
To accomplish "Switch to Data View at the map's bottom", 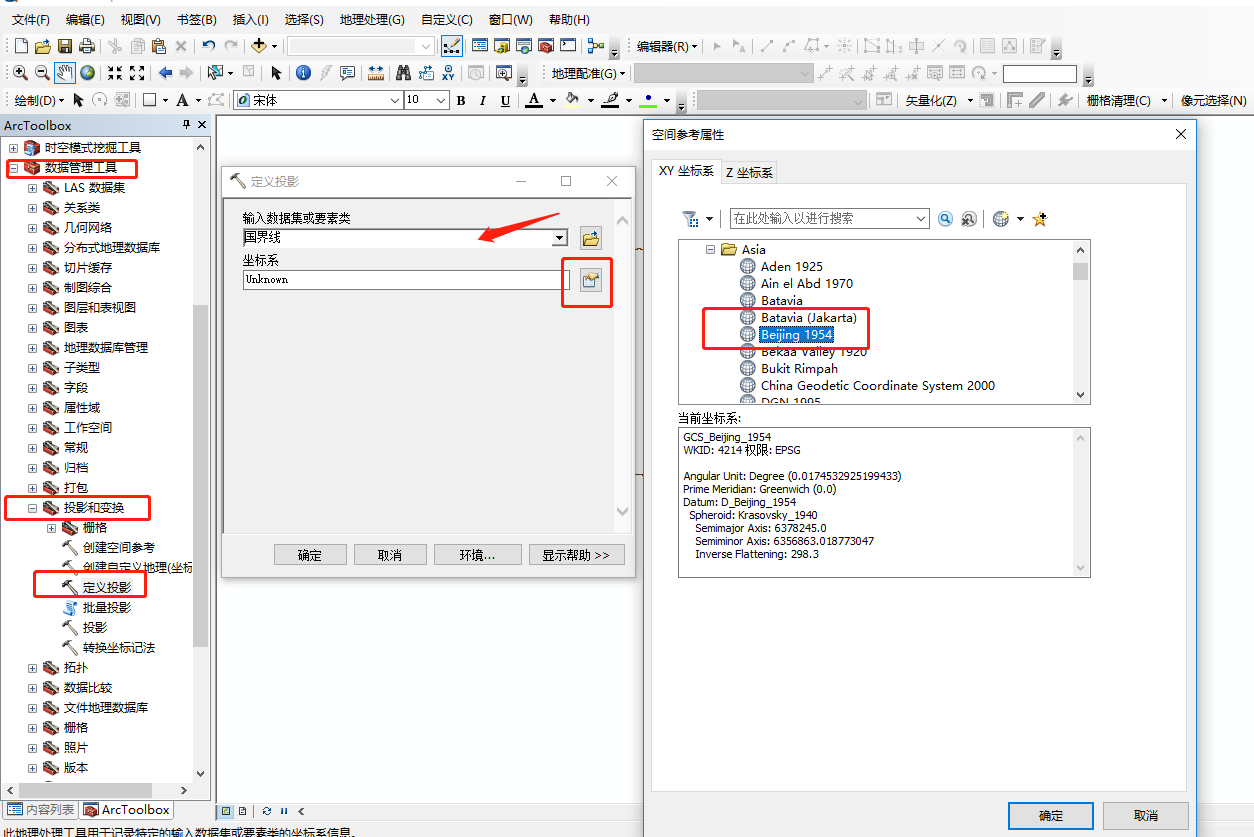I will click(226, 811).
